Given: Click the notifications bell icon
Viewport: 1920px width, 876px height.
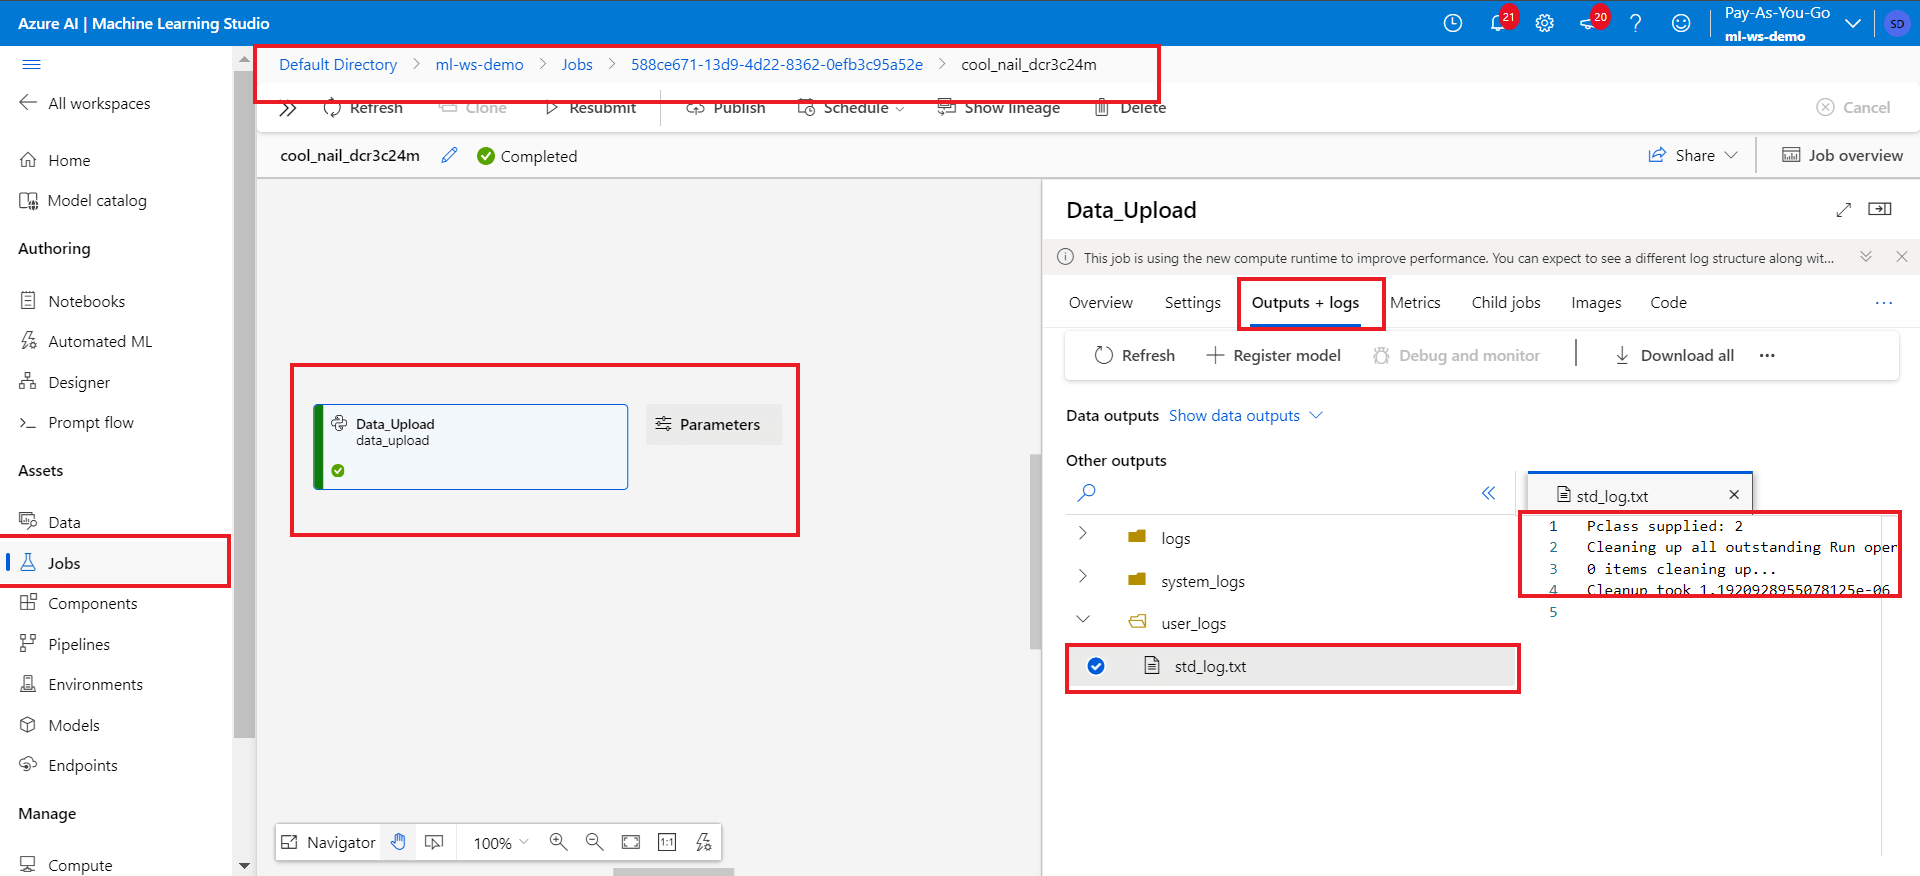Looking at the screenshot, I should [x=1497, y=23].
